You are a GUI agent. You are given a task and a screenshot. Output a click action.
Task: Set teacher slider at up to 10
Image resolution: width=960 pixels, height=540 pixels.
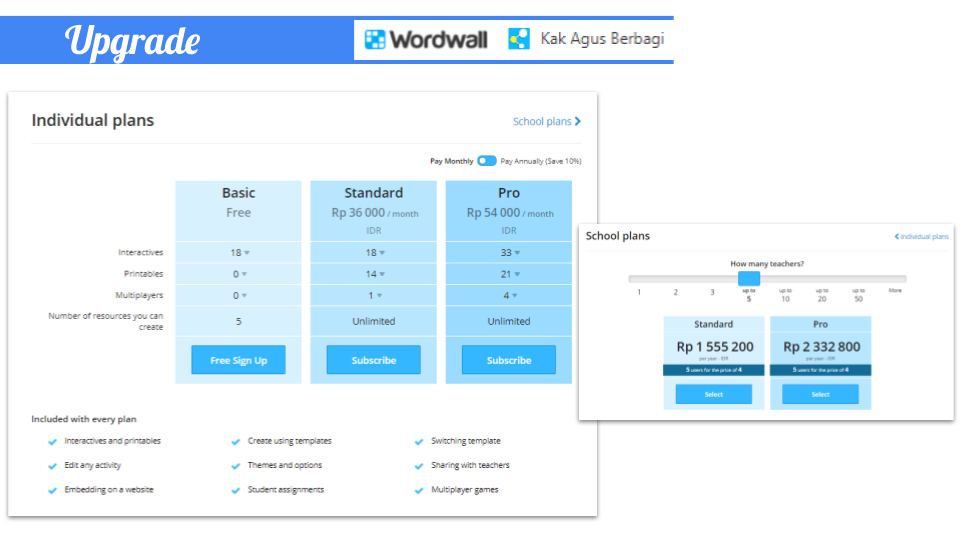click(x=786, y=295)
